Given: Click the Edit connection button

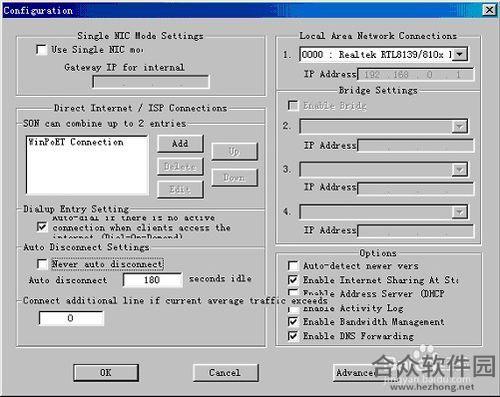Looking at the screenshot, I should point(180,189).
